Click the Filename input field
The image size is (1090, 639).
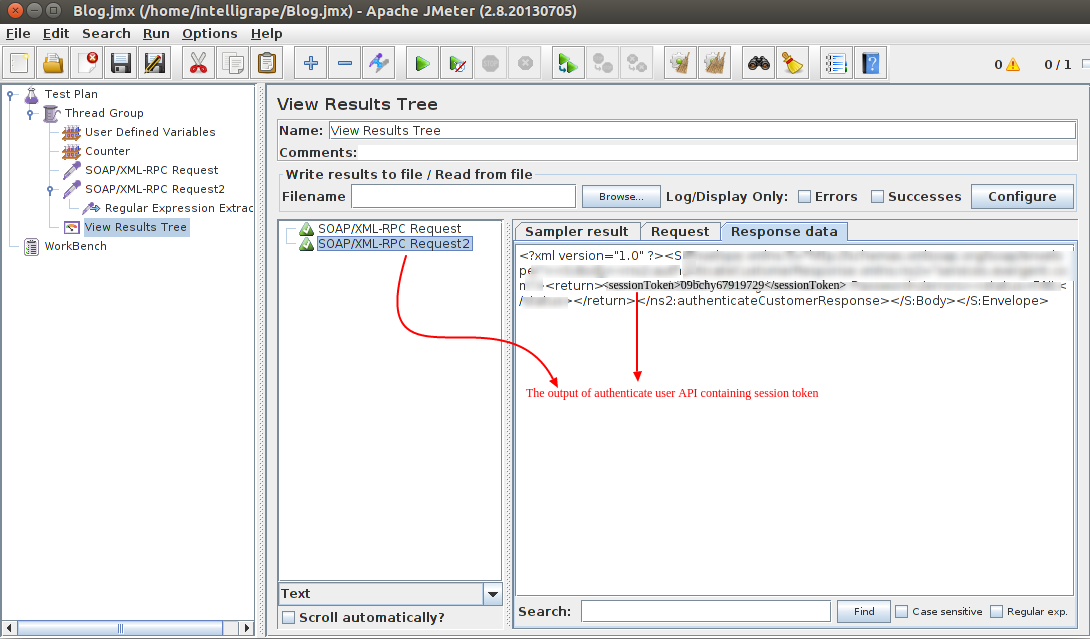464,197
